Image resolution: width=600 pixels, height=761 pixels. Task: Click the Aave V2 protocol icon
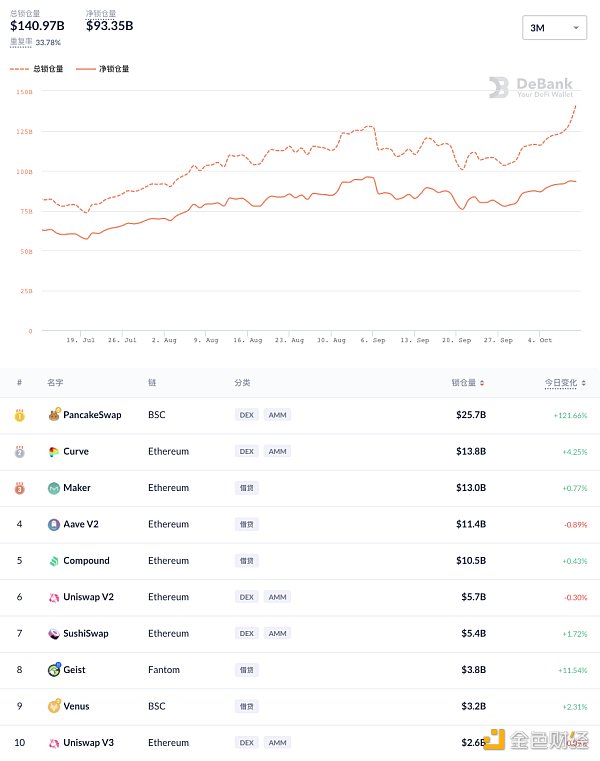pyautogui.click(x=54, y=525)
